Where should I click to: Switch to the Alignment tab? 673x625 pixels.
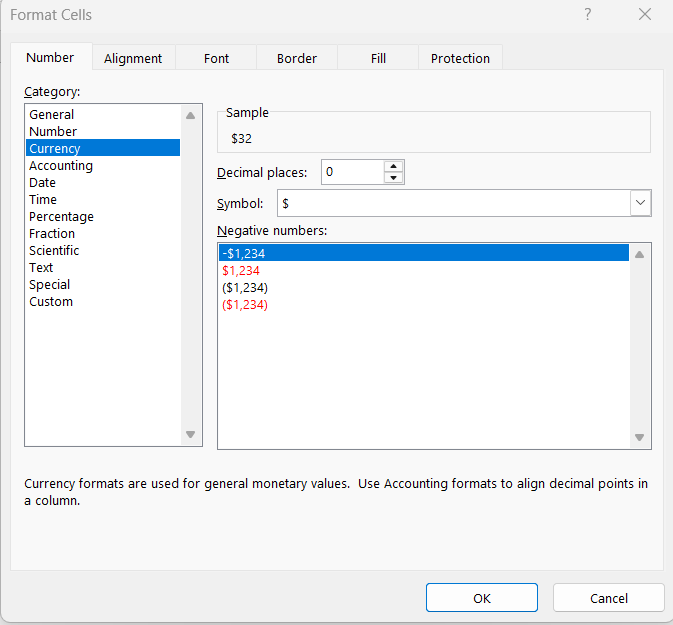133,59
